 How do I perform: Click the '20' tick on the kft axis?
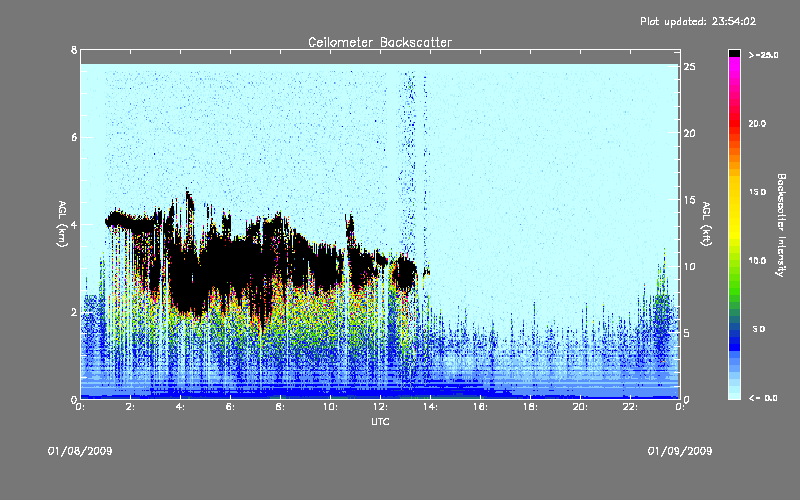(689, 133)
